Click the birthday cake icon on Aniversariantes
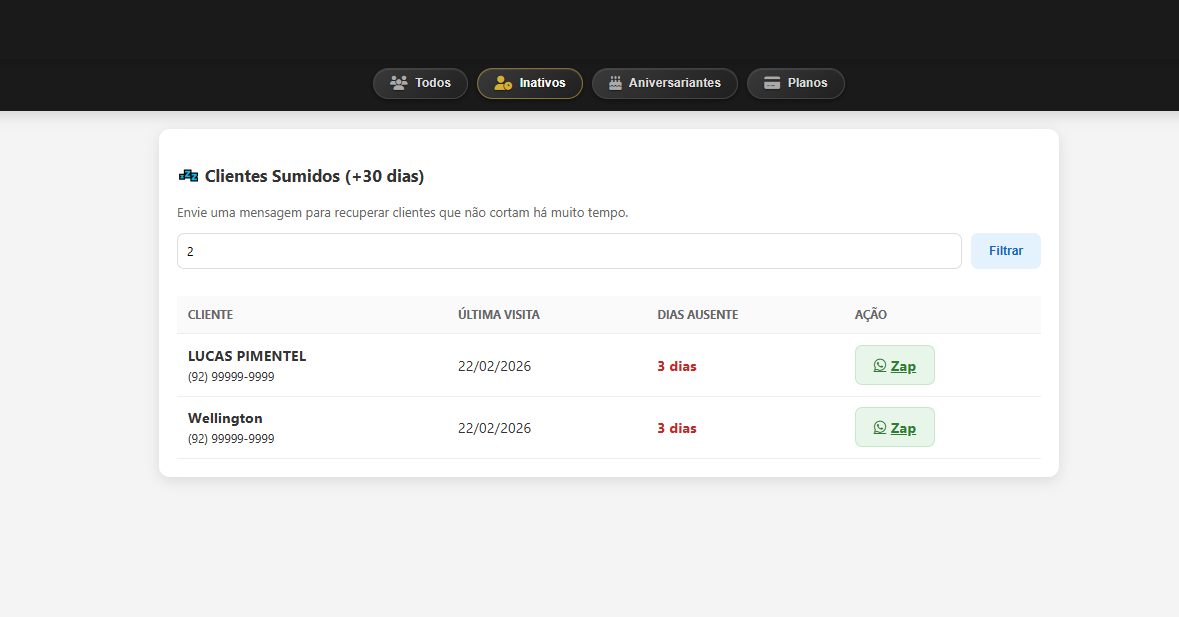 tap(615, 83)
